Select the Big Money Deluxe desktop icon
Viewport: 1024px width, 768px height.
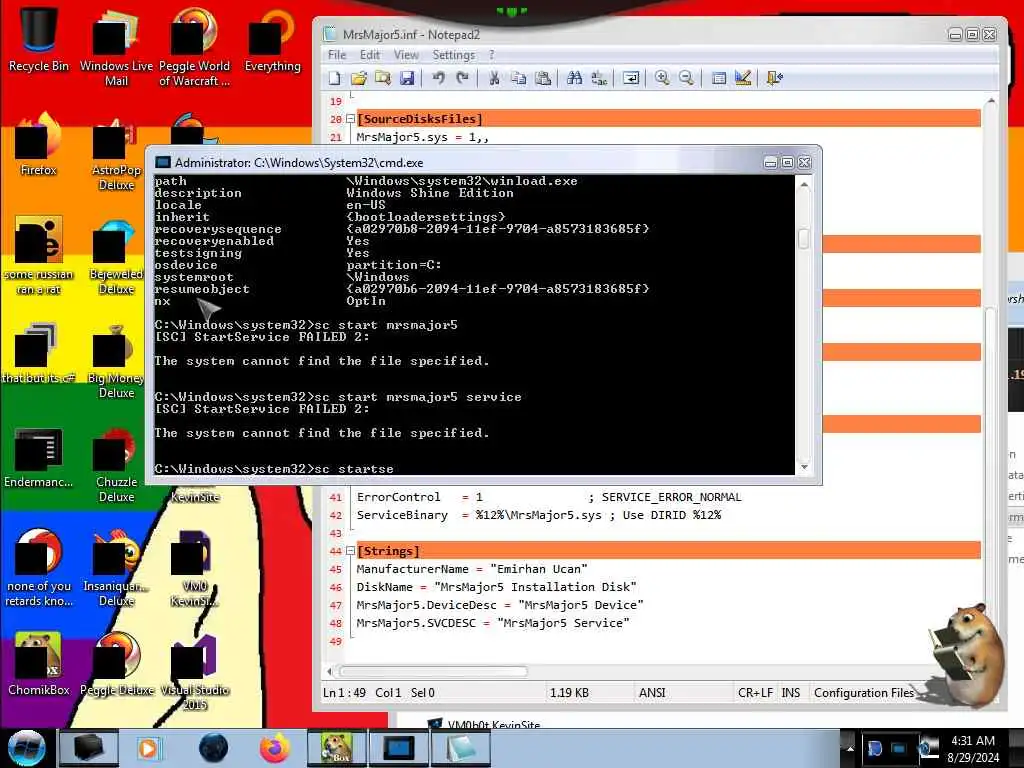[116, 360]
